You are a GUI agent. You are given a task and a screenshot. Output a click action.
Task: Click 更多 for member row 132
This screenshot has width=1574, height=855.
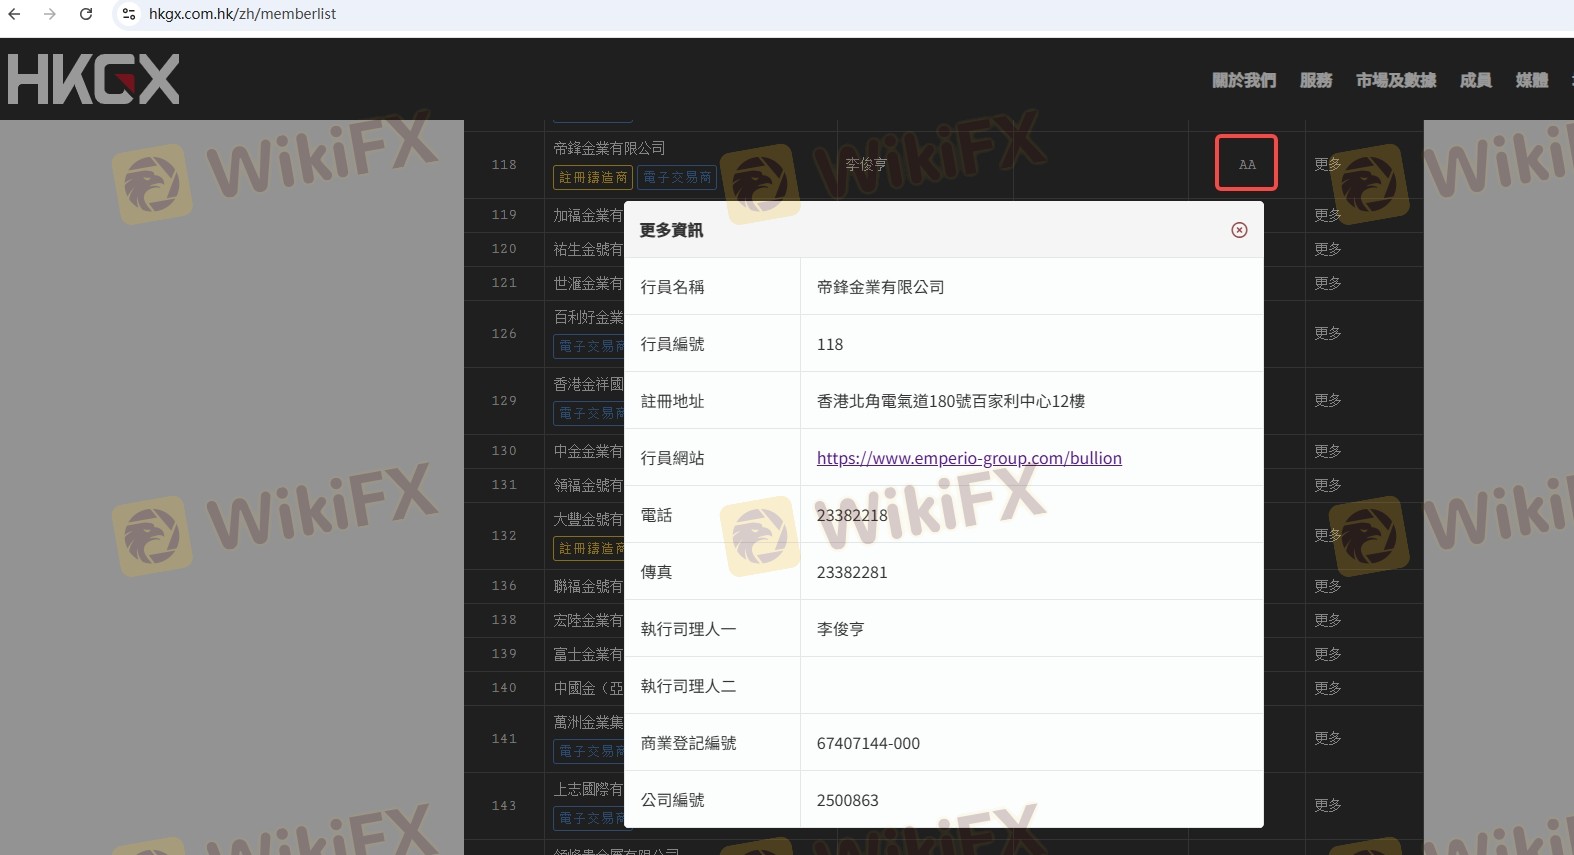1328,535
